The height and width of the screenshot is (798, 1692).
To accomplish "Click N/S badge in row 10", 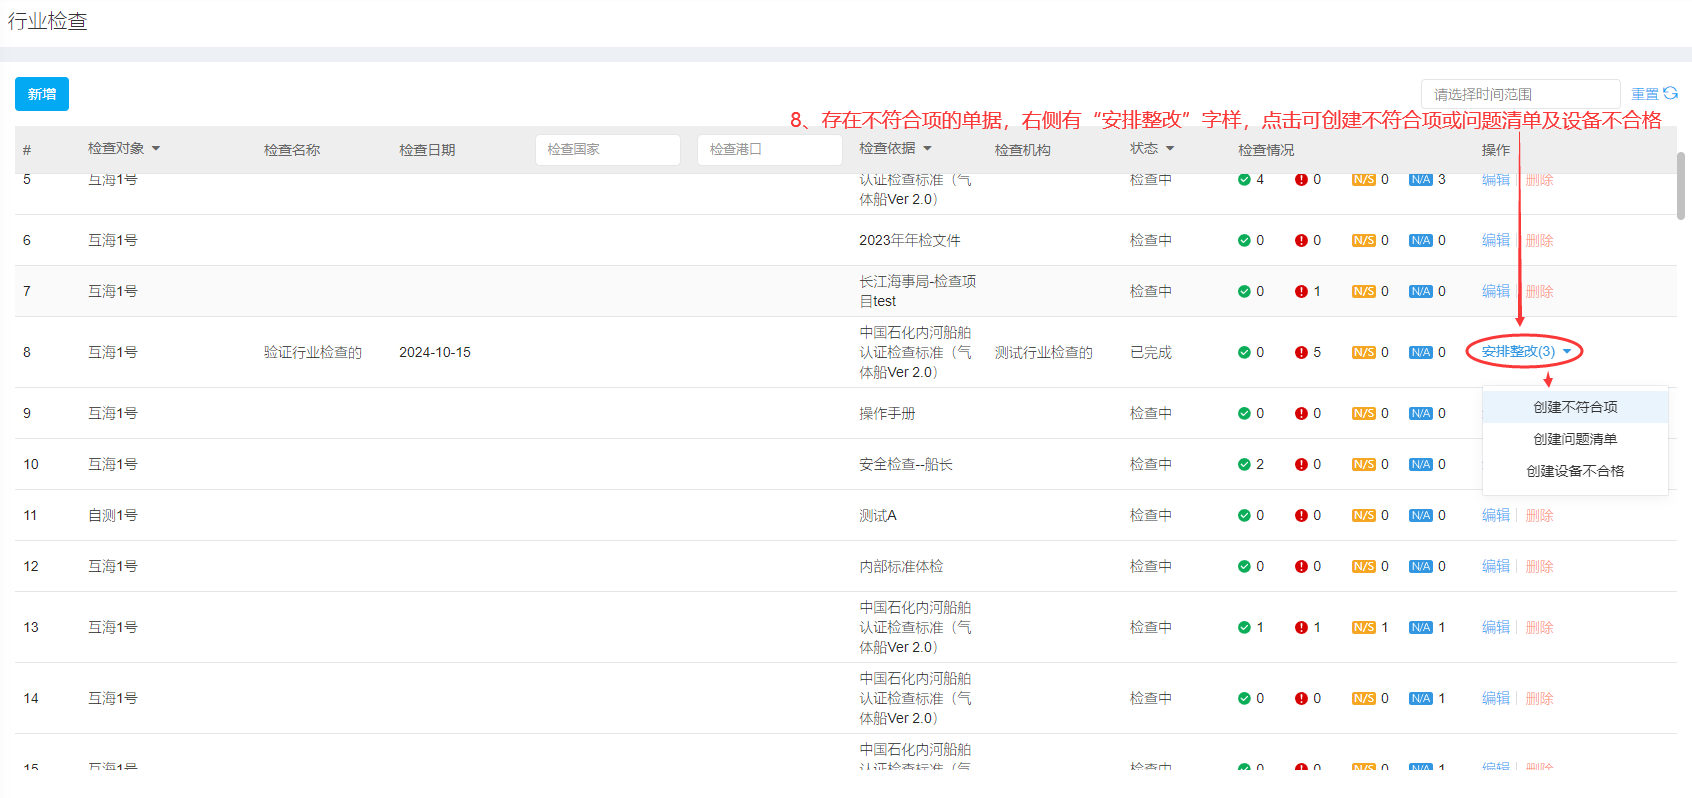I will (1364, 464).
